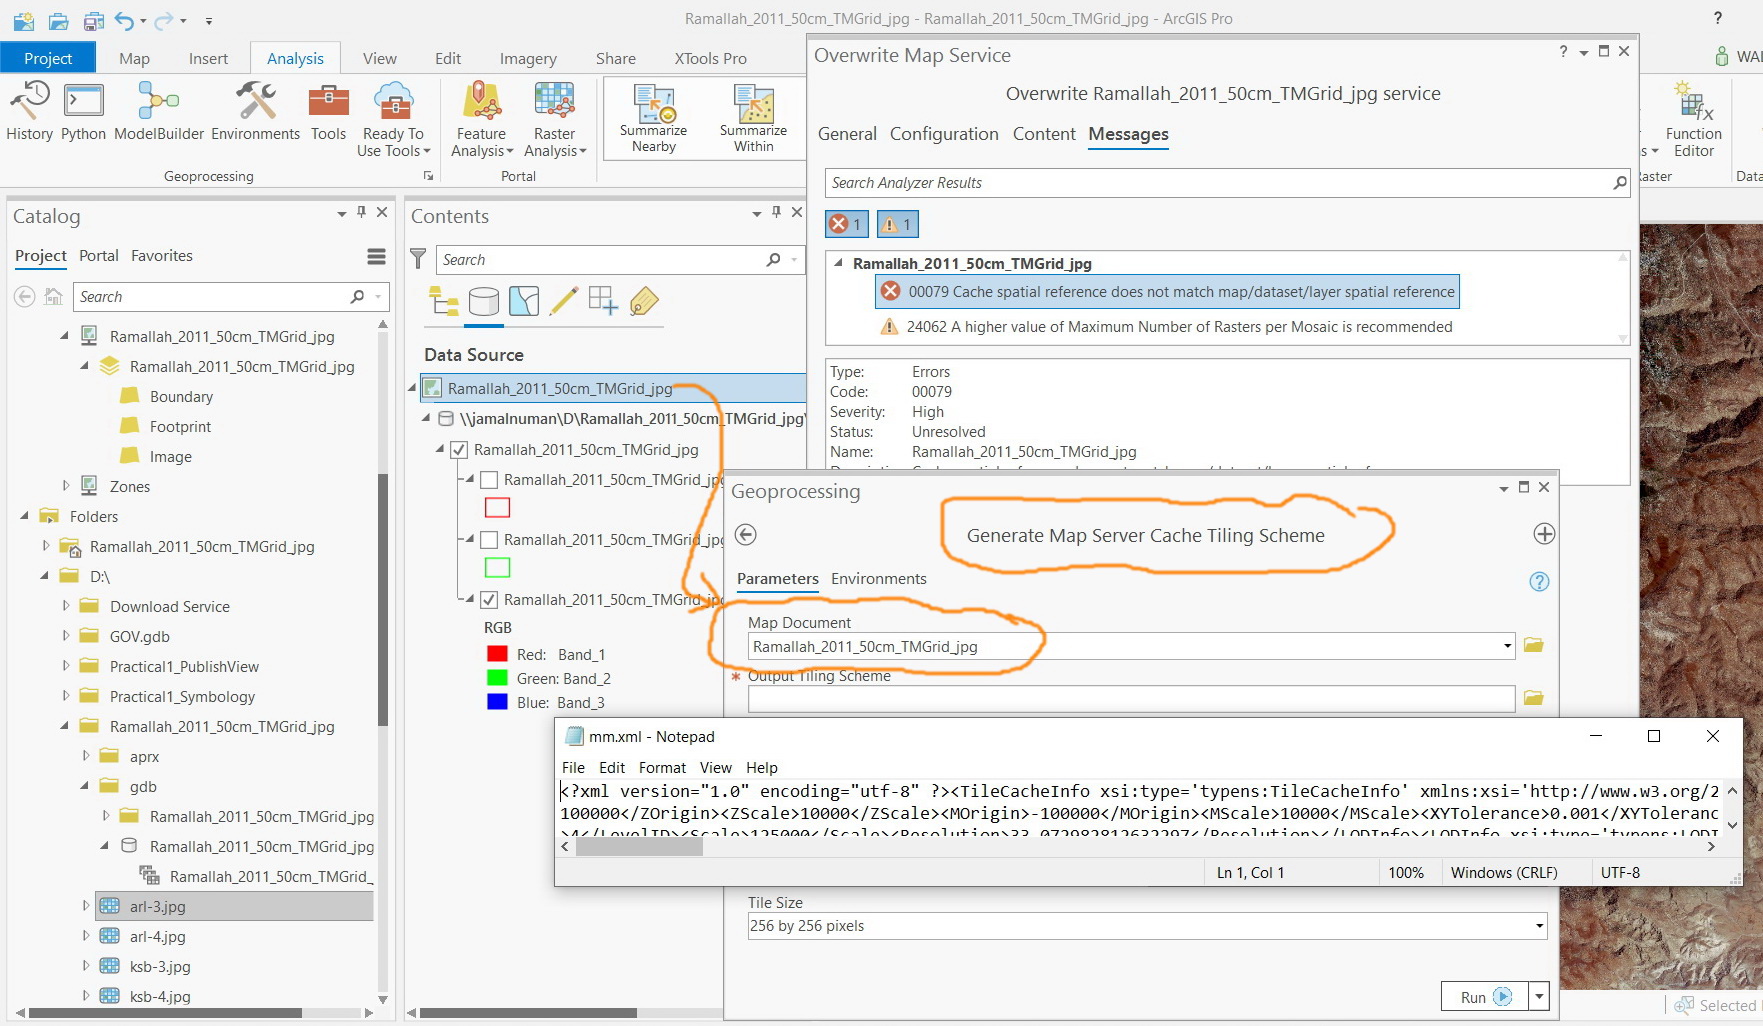Open the Tile Size dropdown
Screen dimensions: 1763x1026
1539,926
